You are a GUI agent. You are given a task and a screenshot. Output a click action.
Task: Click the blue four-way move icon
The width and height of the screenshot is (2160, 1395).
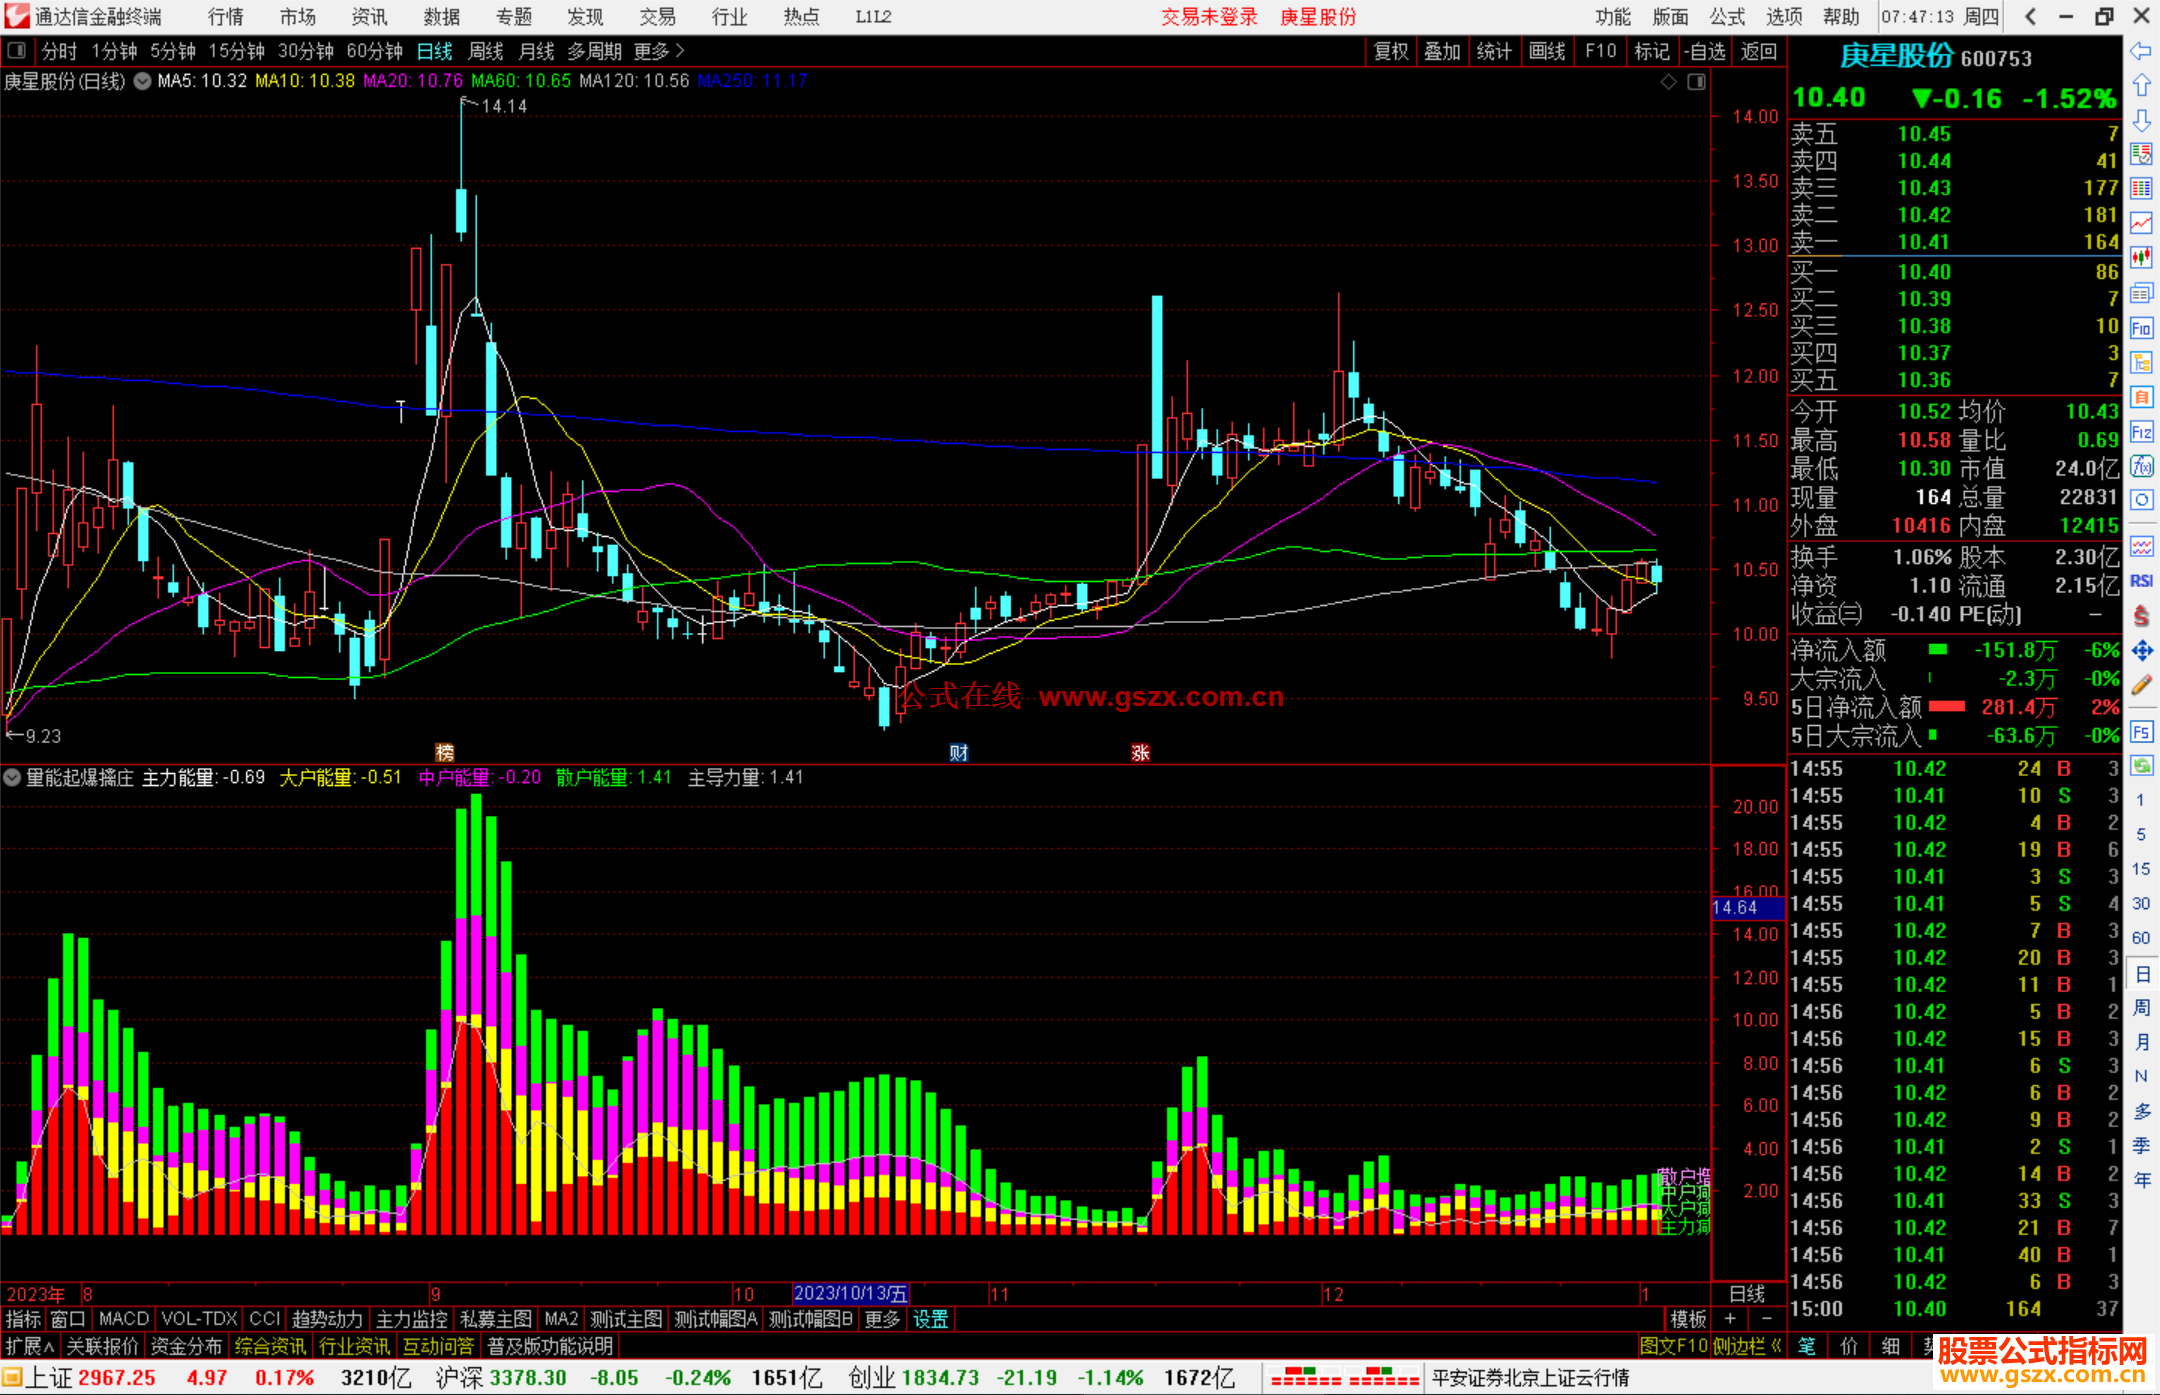2141,651
